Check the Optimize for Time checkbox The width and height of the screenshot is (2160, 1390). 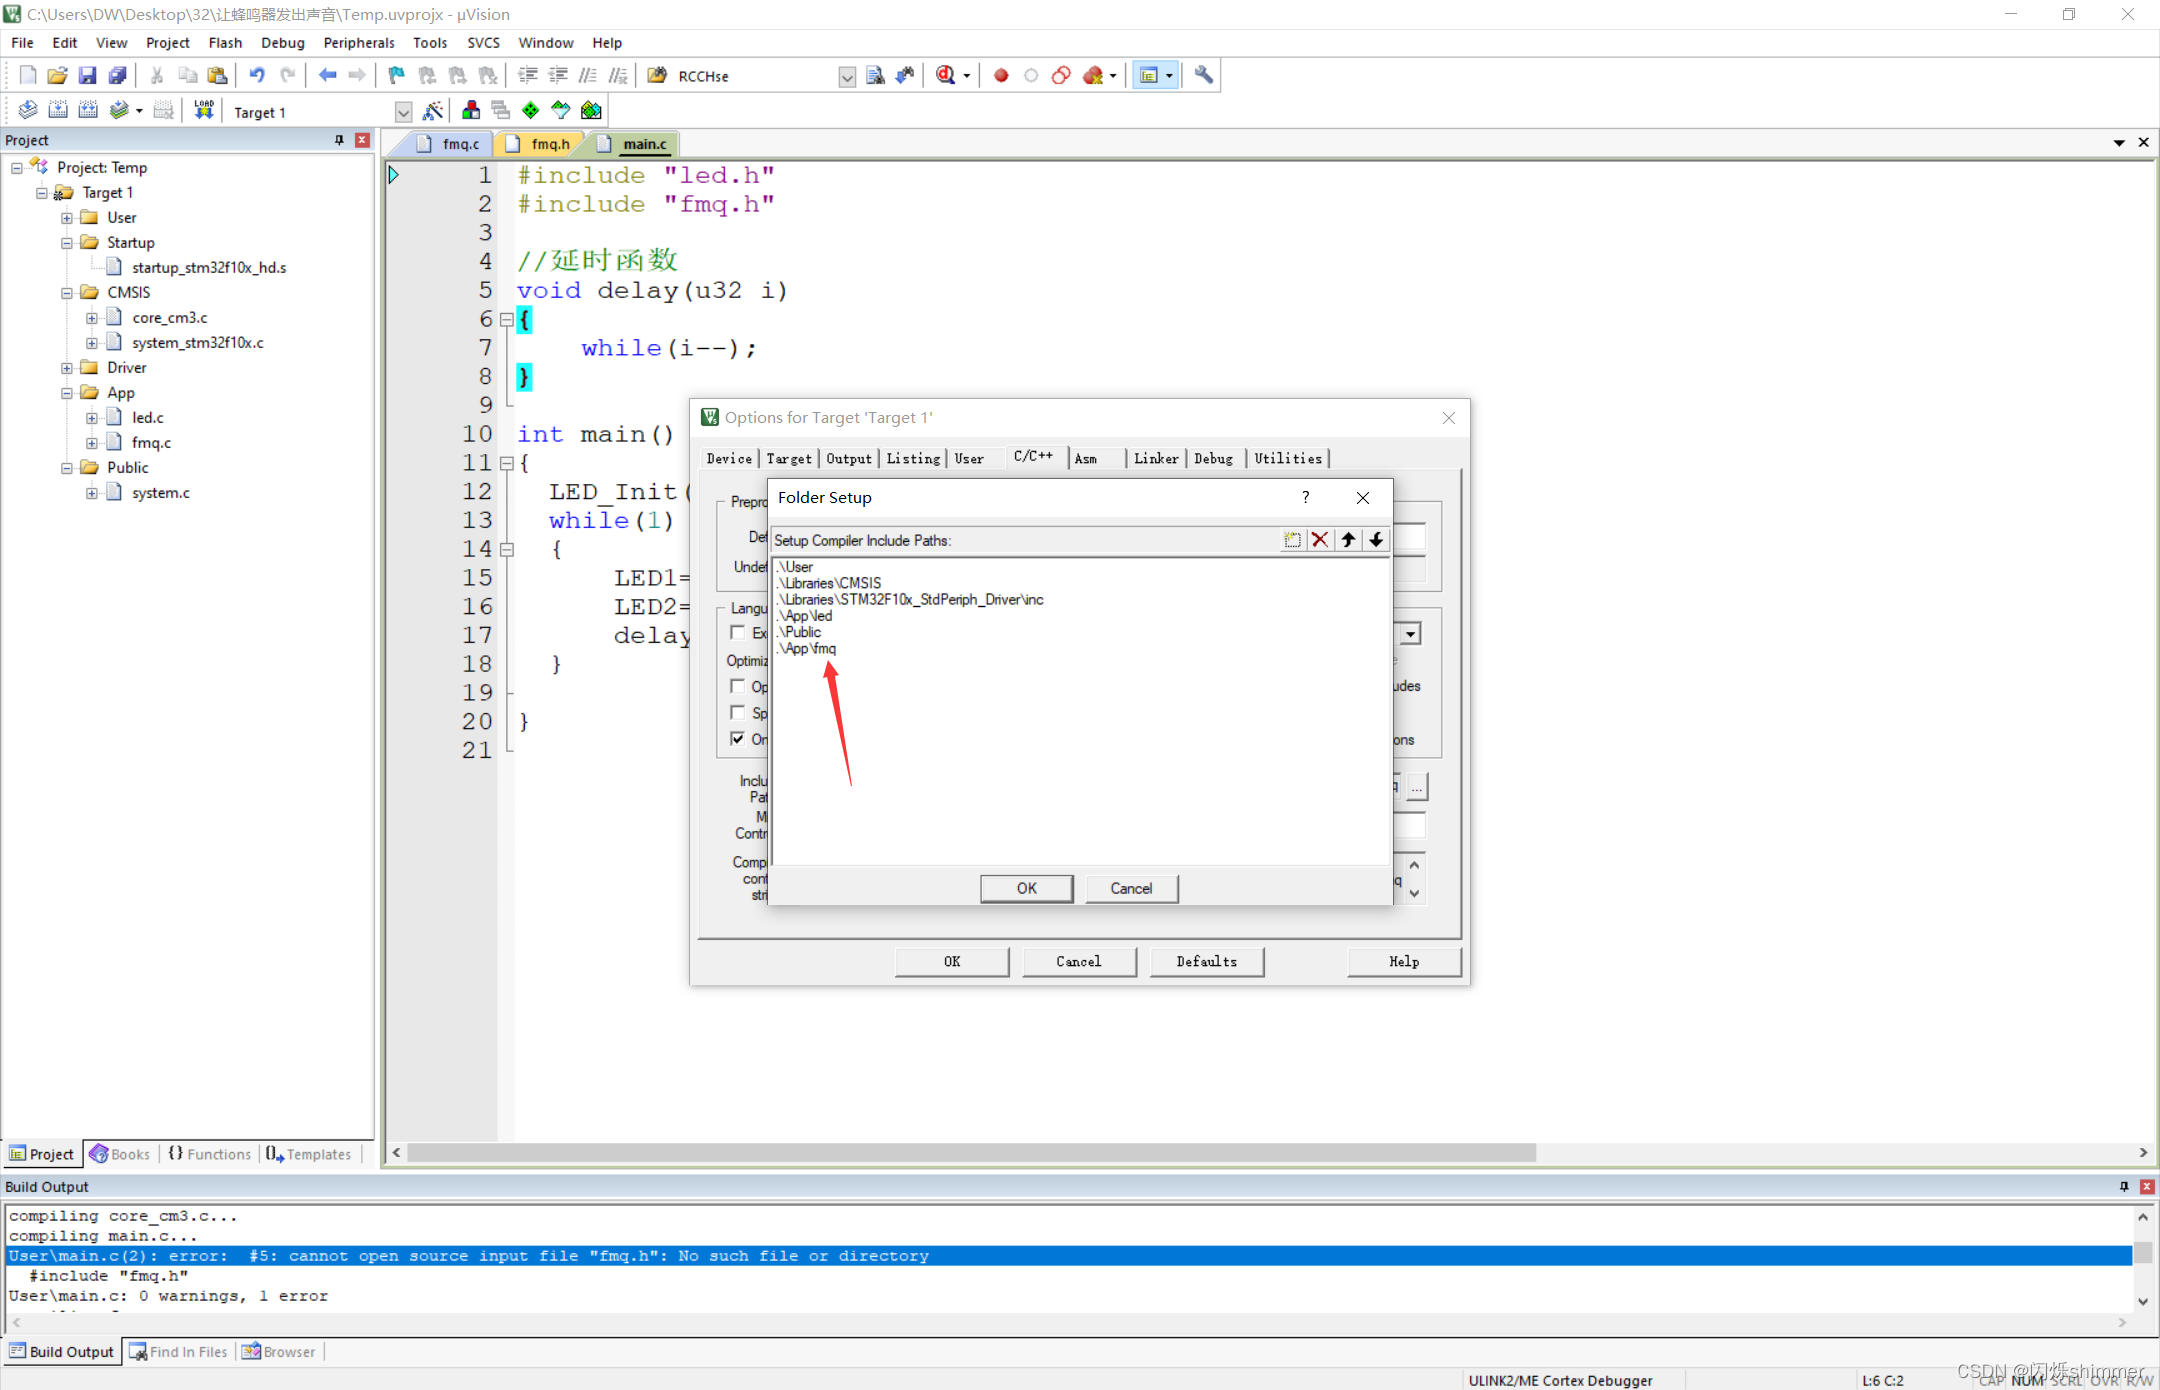(x=739, y=686)
